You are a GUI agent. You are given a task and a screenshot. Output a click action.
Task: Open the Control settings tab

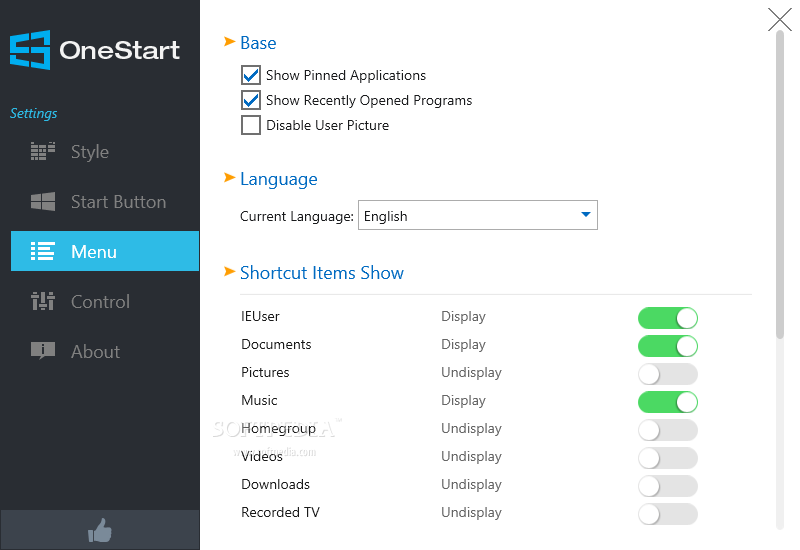point(105,301)
